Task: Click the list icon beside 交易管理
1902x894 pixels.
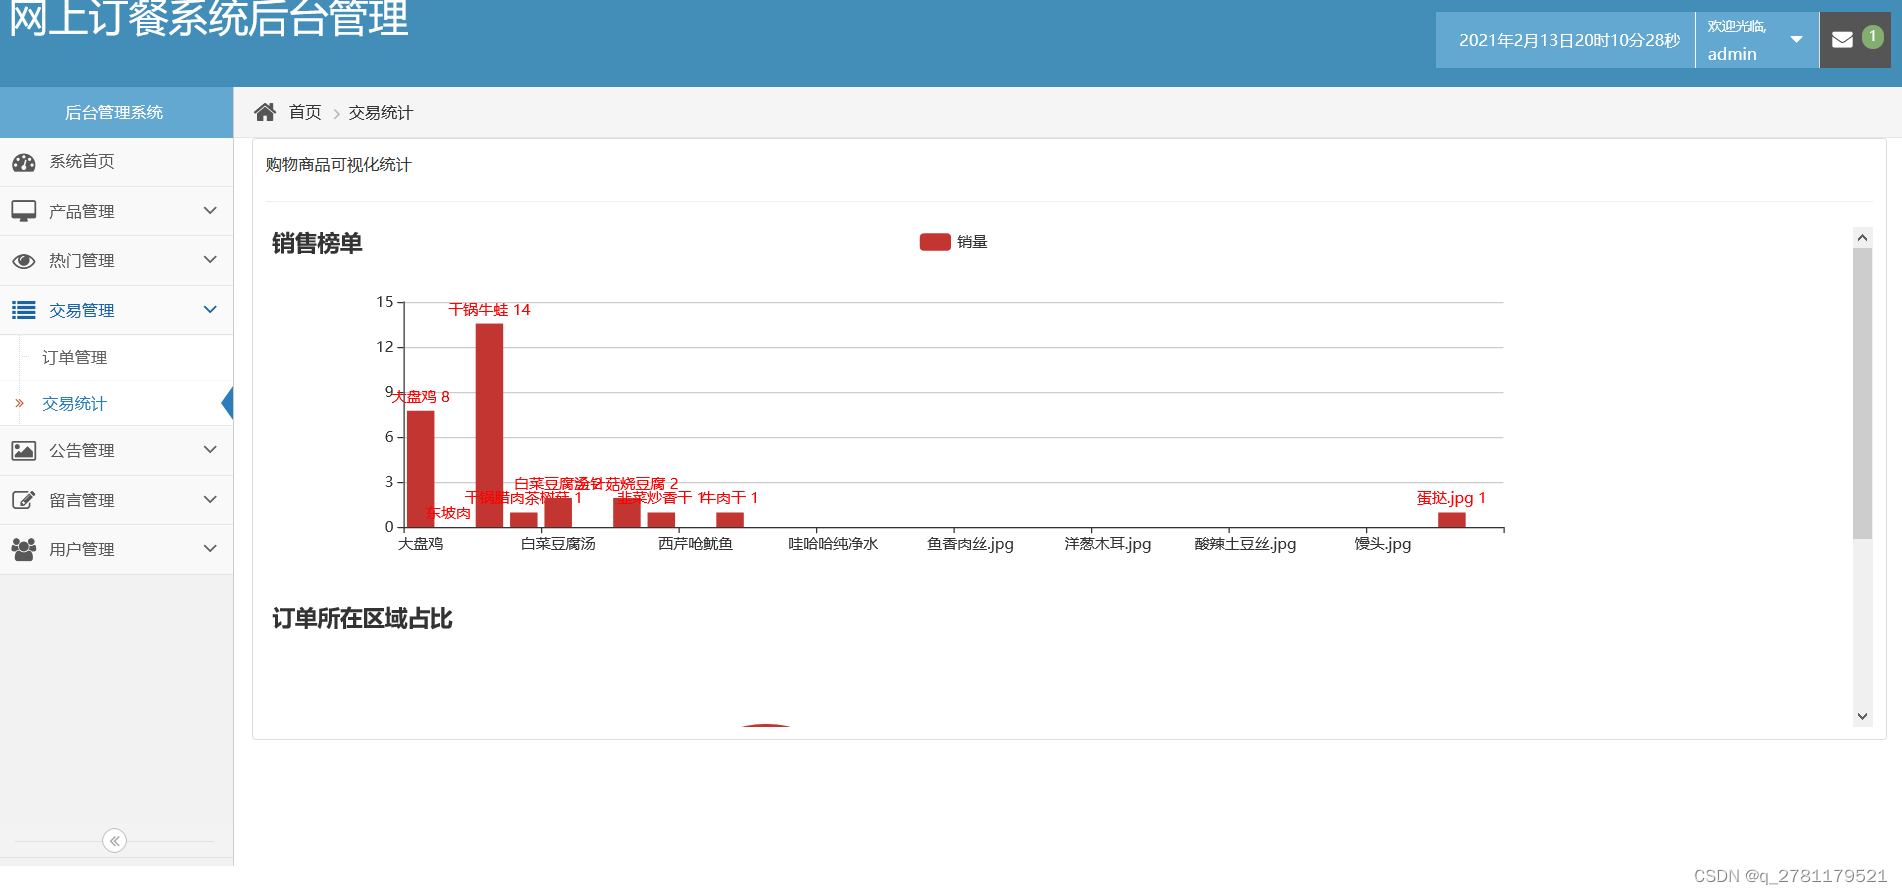Action: tap(24, 310)
